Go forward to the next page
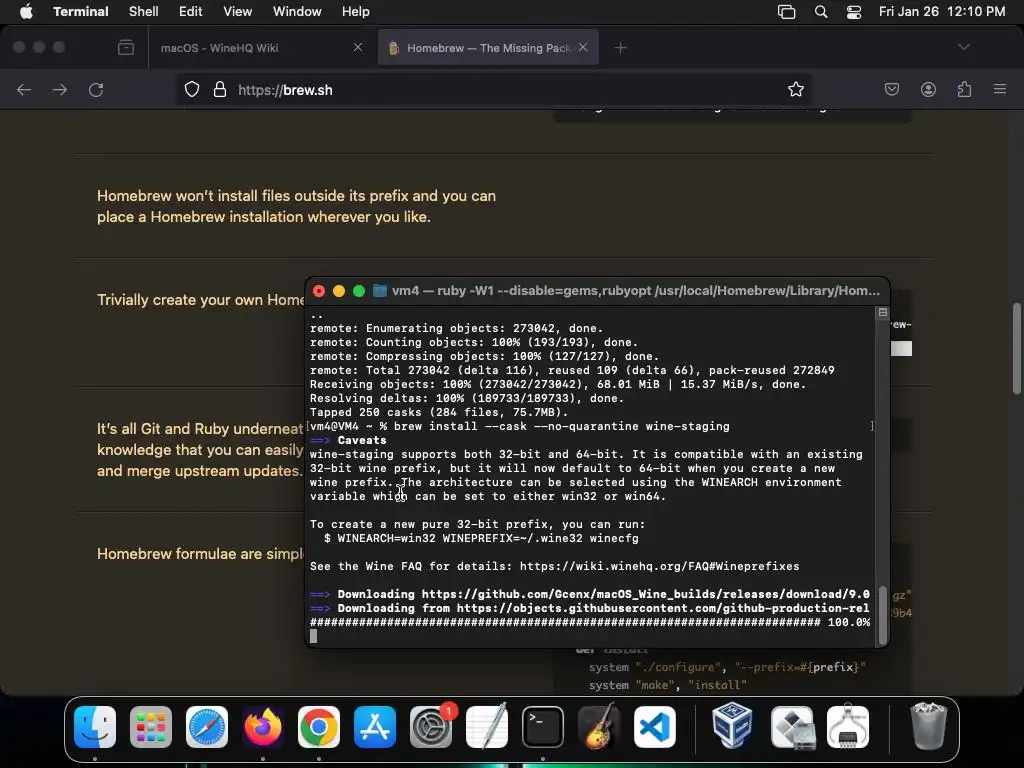The image size is (1024, 768). 60,89
